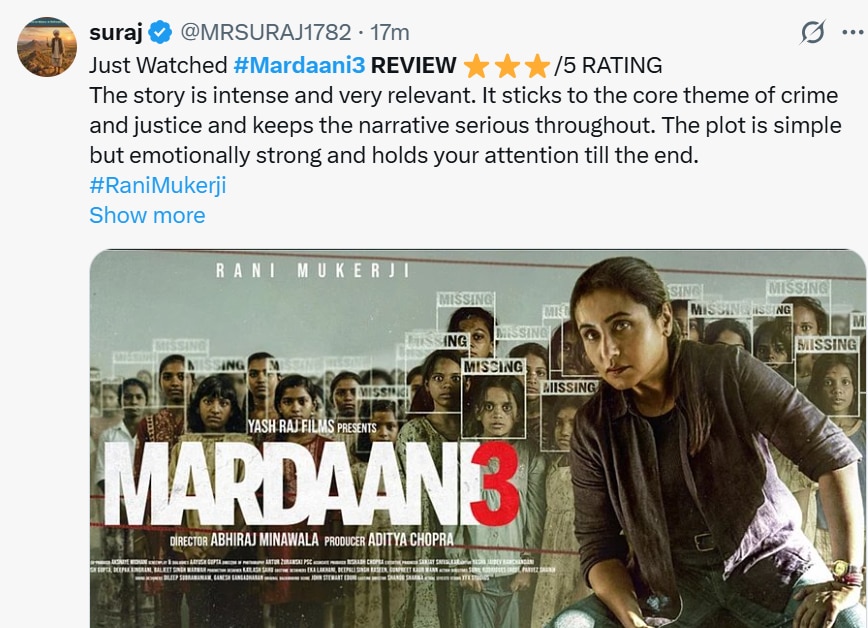The width and height of the screenshot is (868, 628).
Task: Open the Mardaani 3 poster image
Action: tap(478, 439)
